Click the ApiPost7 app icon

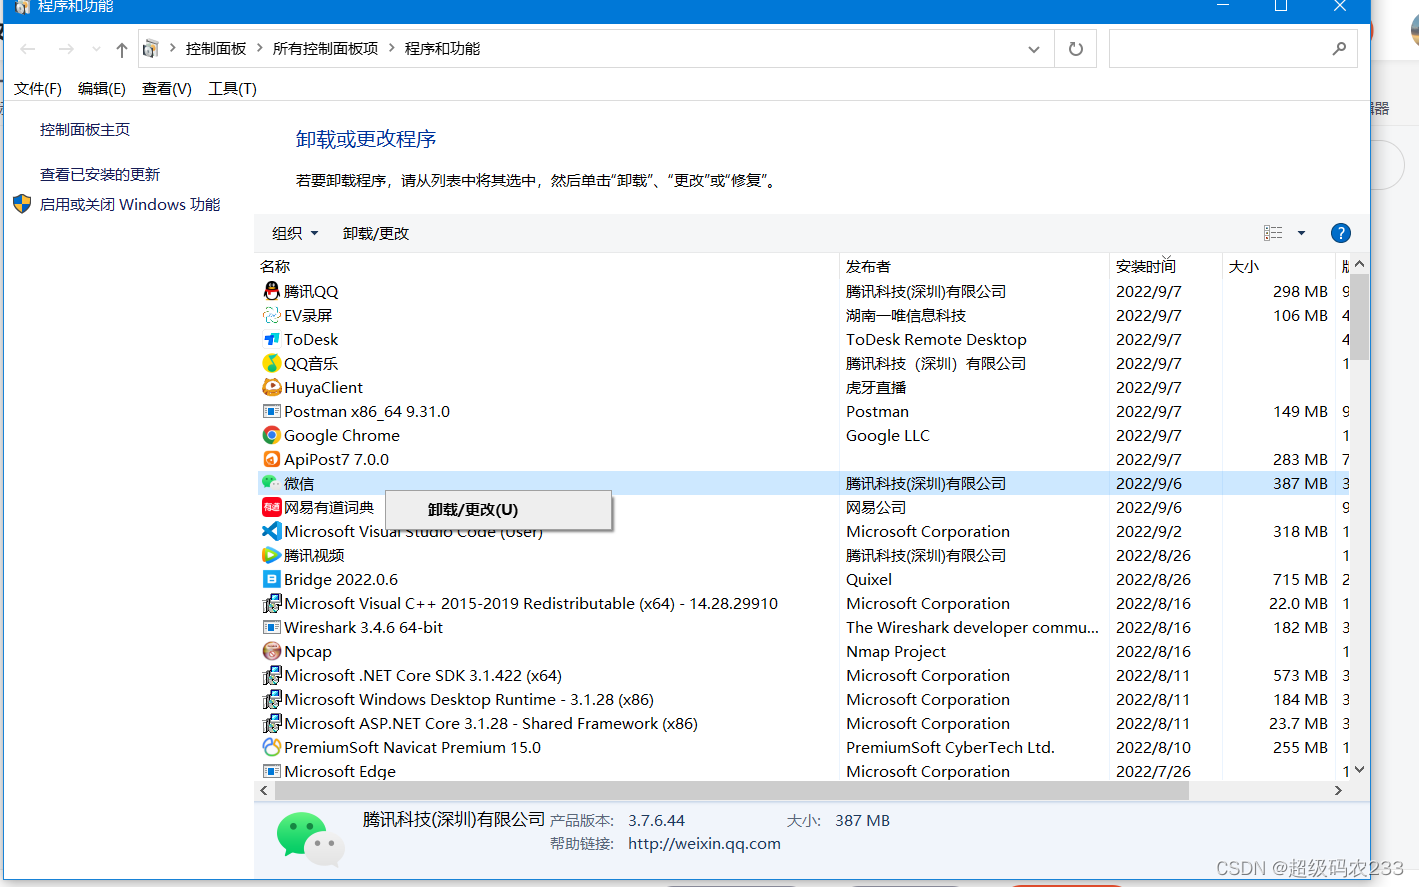pyautogui.click(x=271, y=459)
